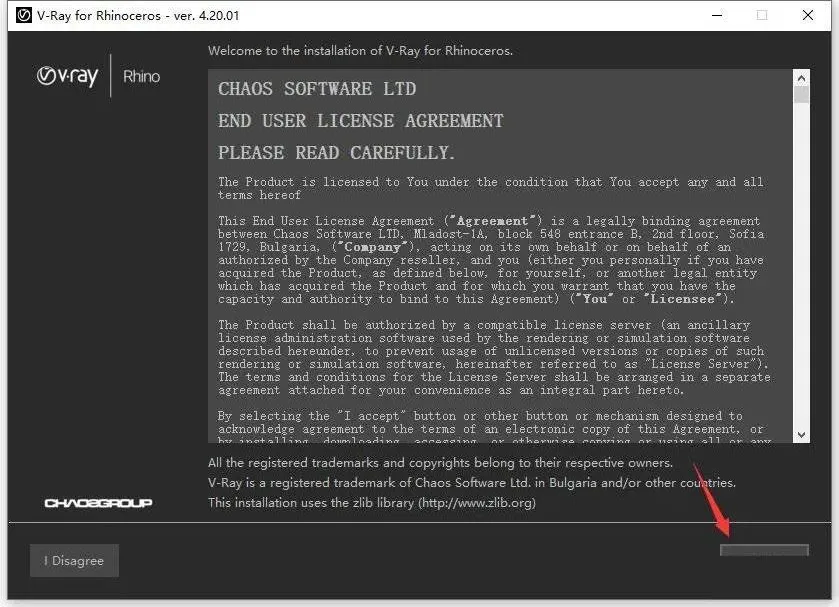Click the 'END USER LICENSE AGREEMENT' heading
Image resolution: width=839 pixels, height=607 pixels.
pyautogui.click(x=361, y=121)
